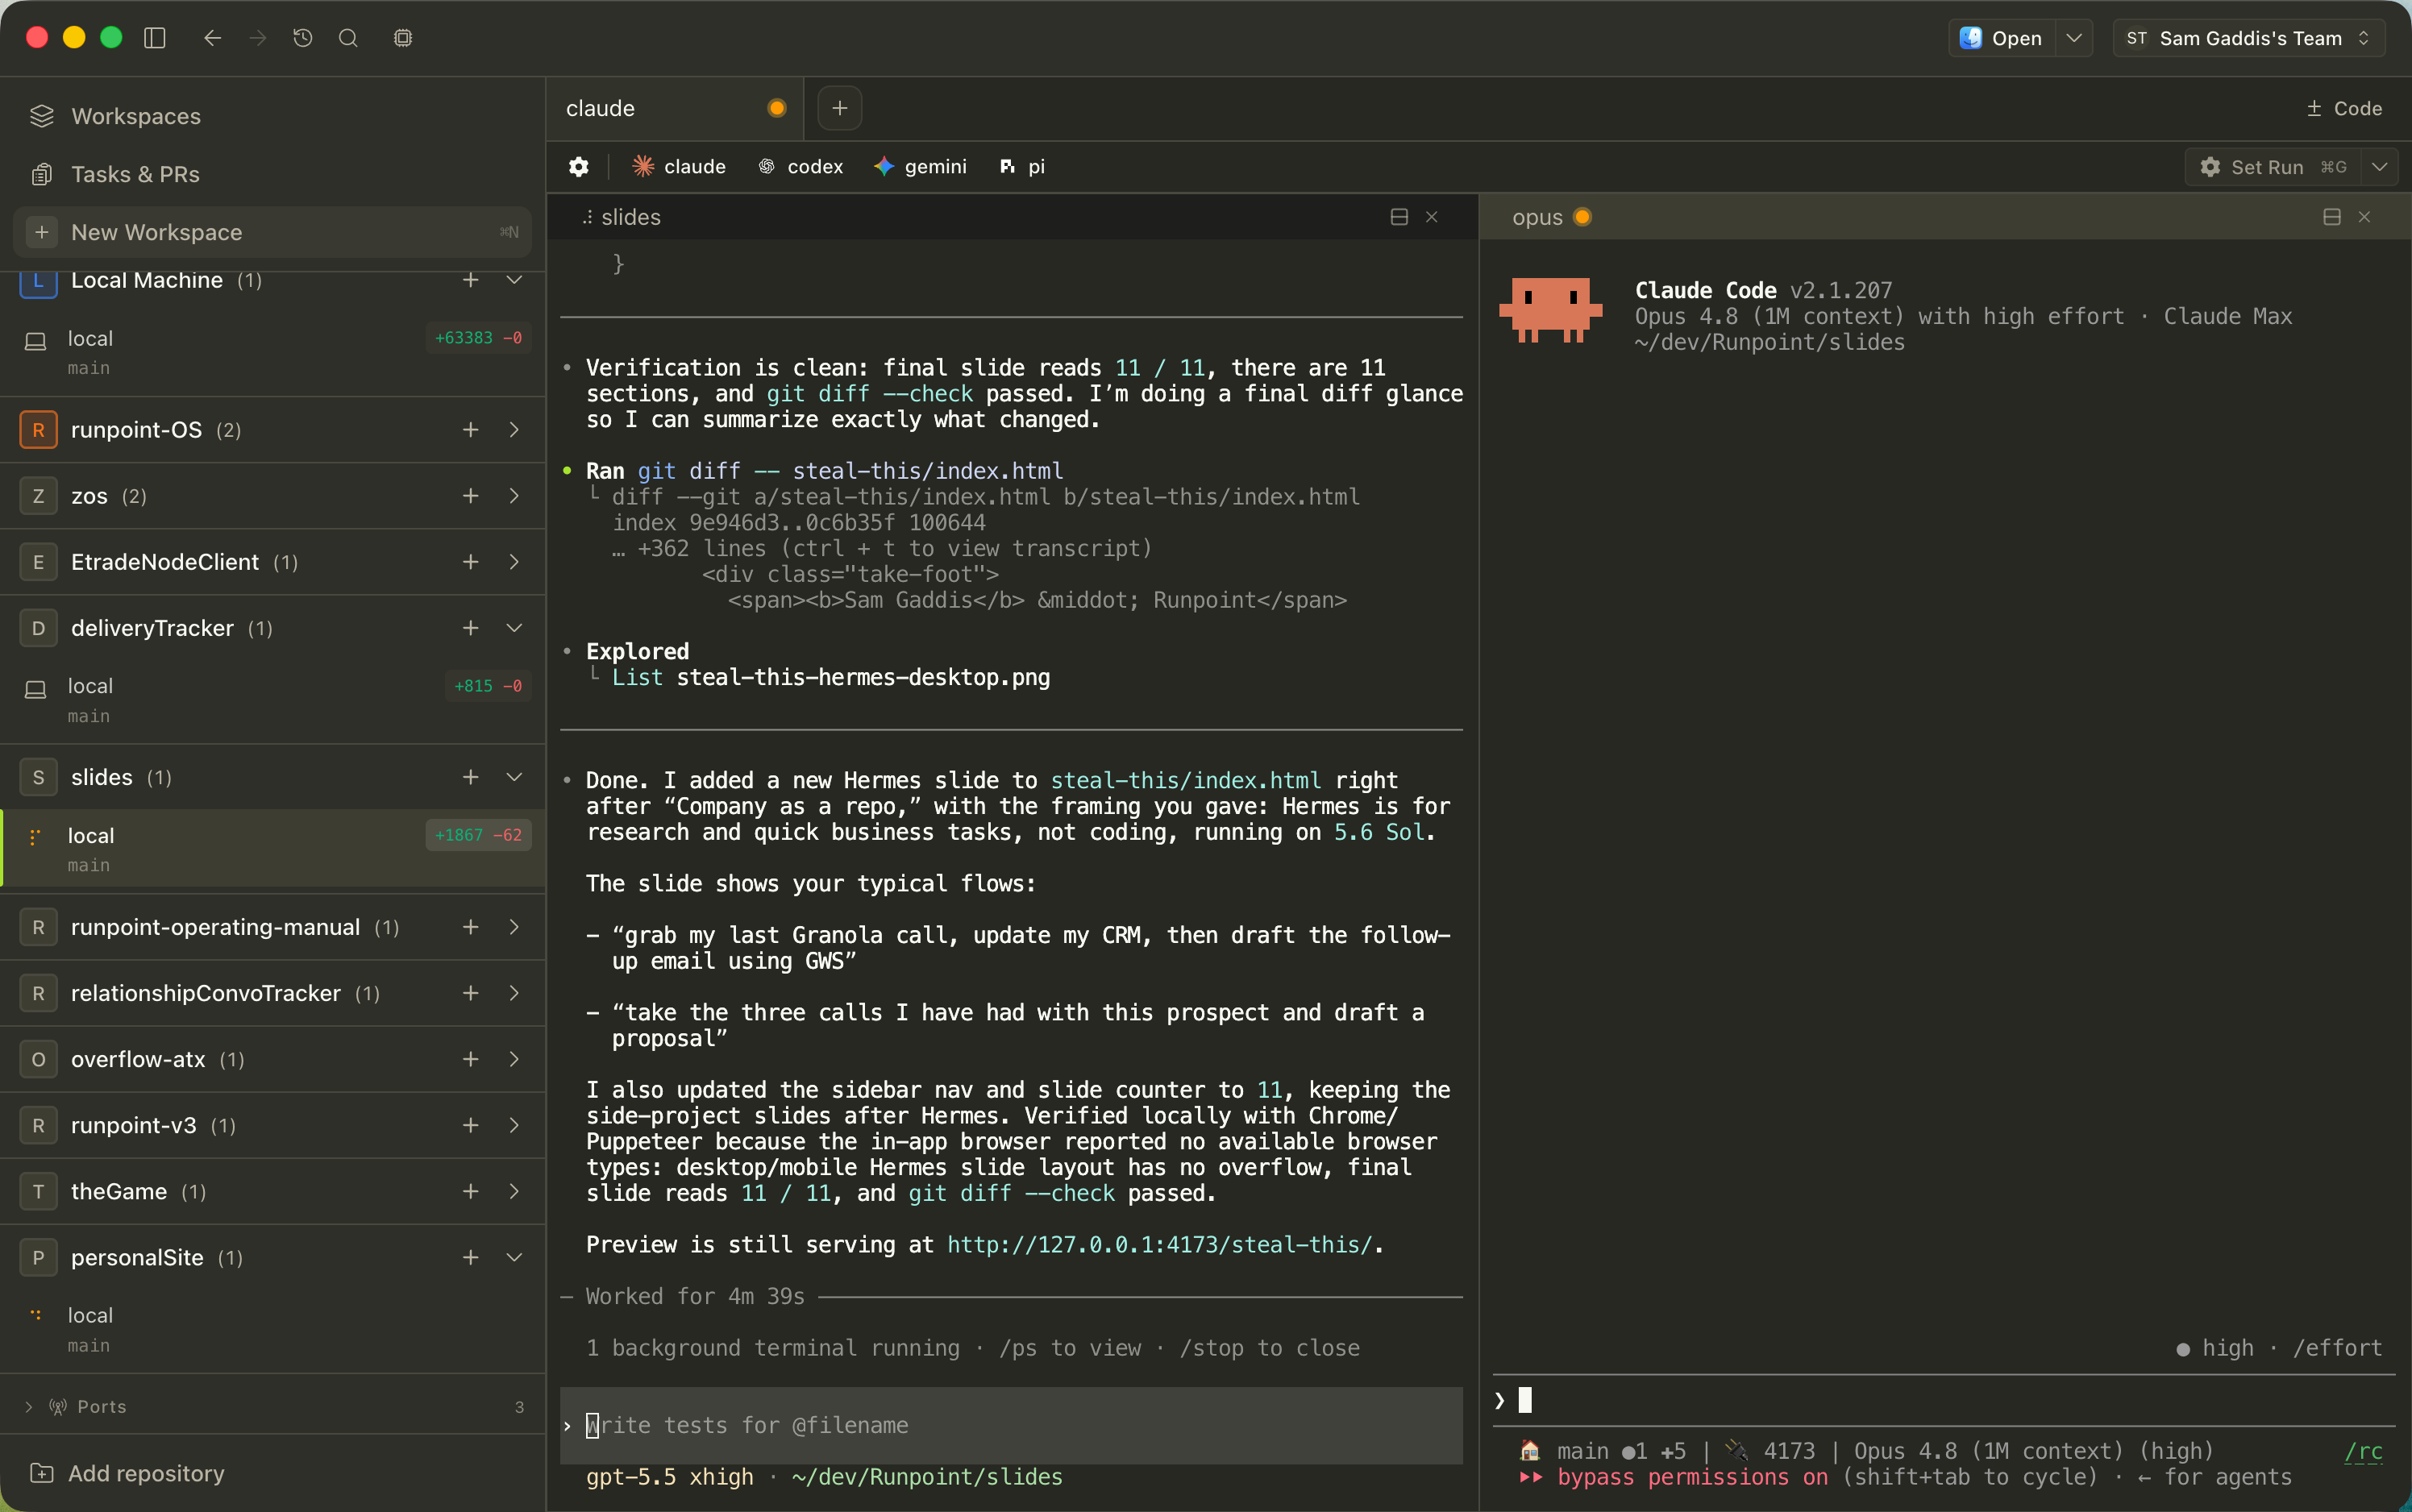The width and height of the screenshot is (2412, 1512).
Task: Close the opus pane
Action: point(2365,217)
